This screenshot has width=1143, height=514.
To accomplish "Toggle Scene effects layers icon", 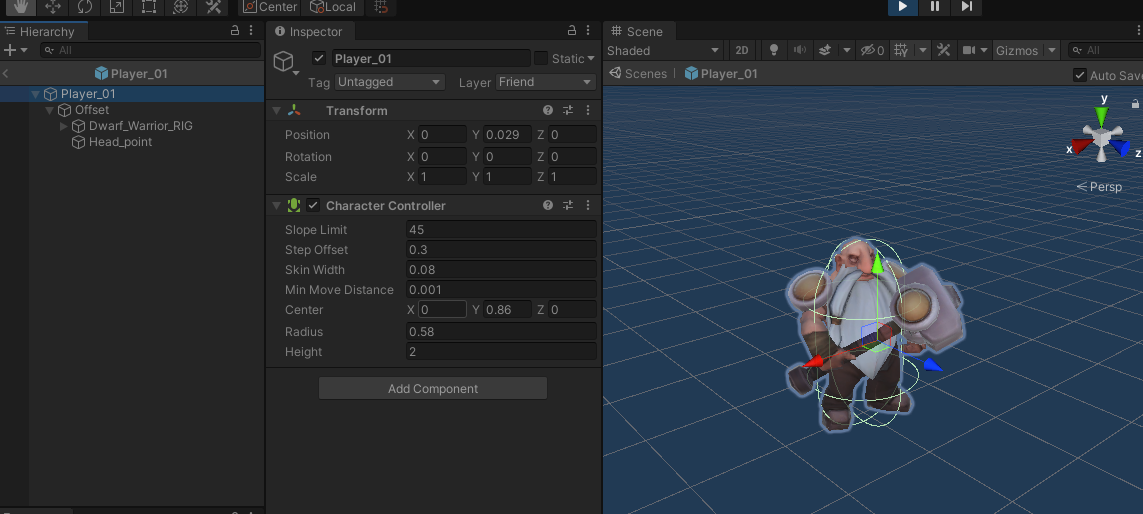I will point(825,50).
